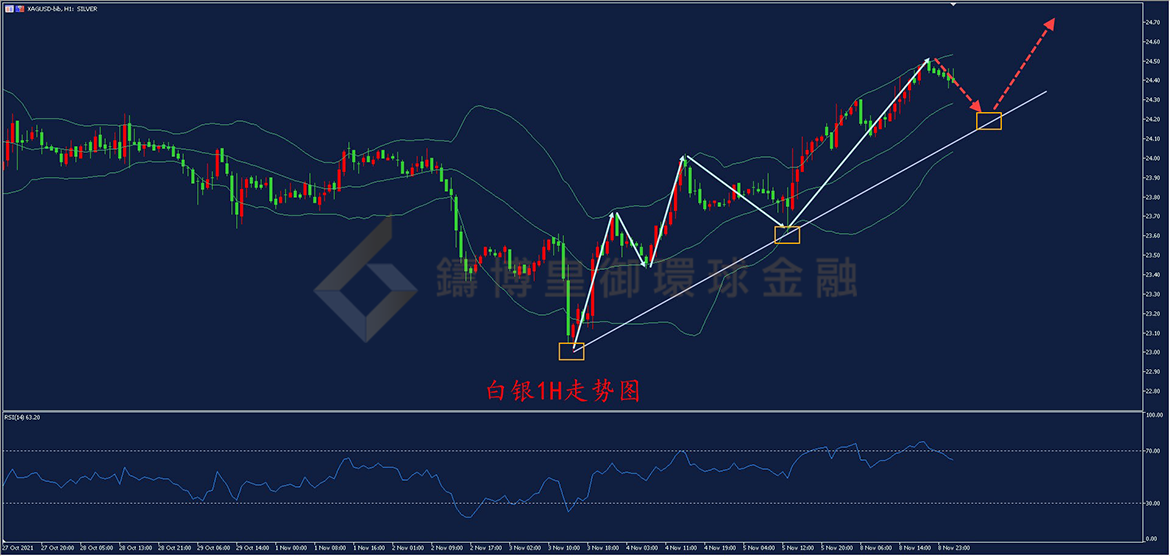Screen dimensions: 1170x556
Task: Select the orange rectangle at the projected pullback
Action: [988, 121]
